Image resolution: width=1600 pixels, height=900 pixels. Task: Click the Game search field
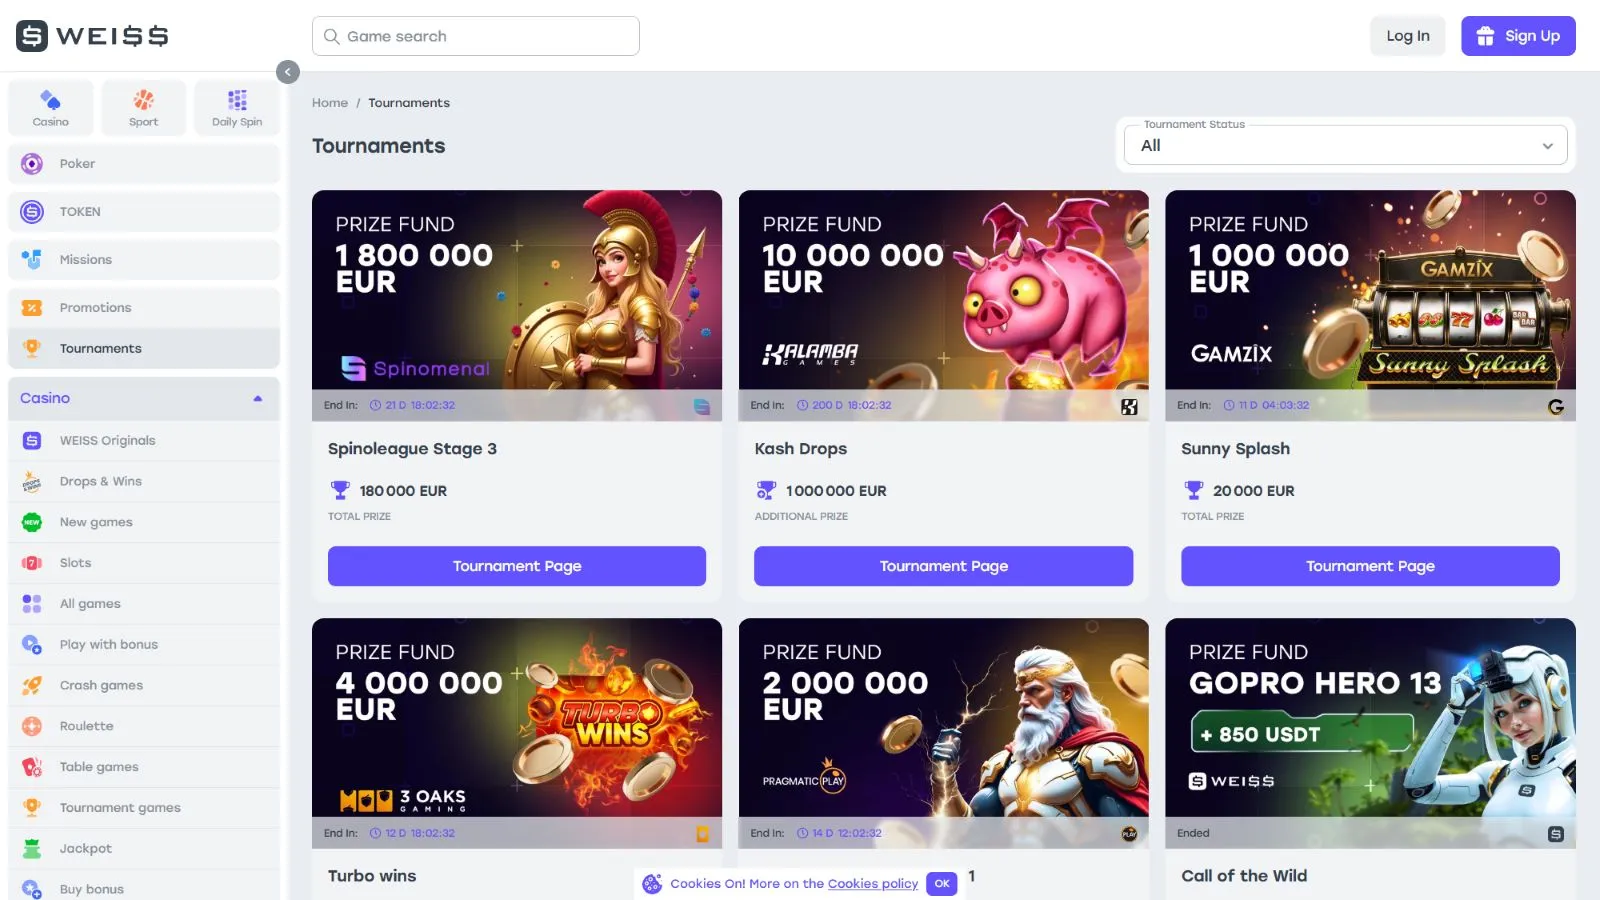476,36
